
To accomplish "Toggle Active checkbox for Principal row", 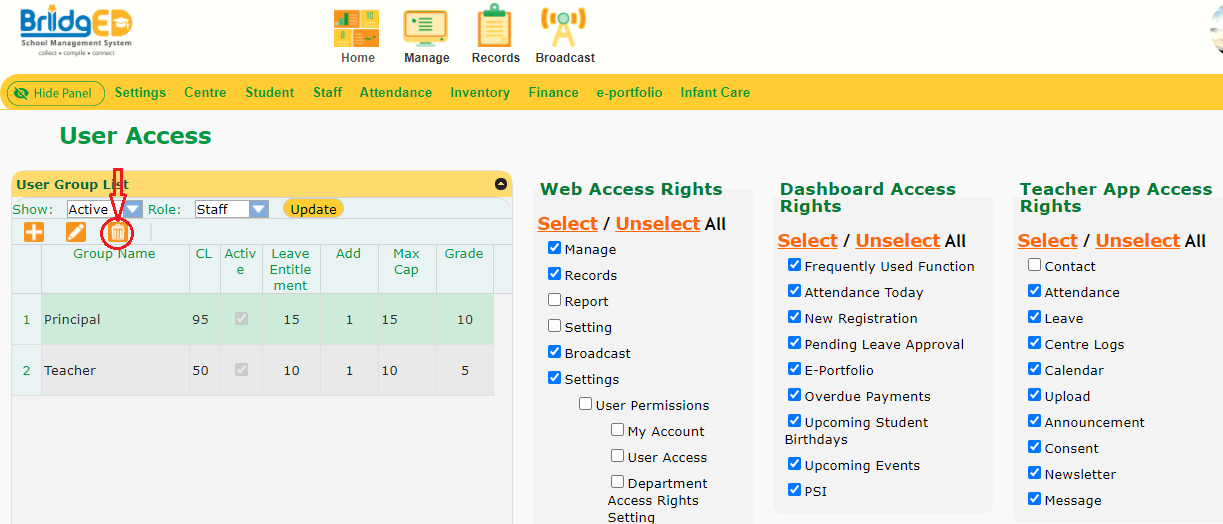I will tap(240, 319).
